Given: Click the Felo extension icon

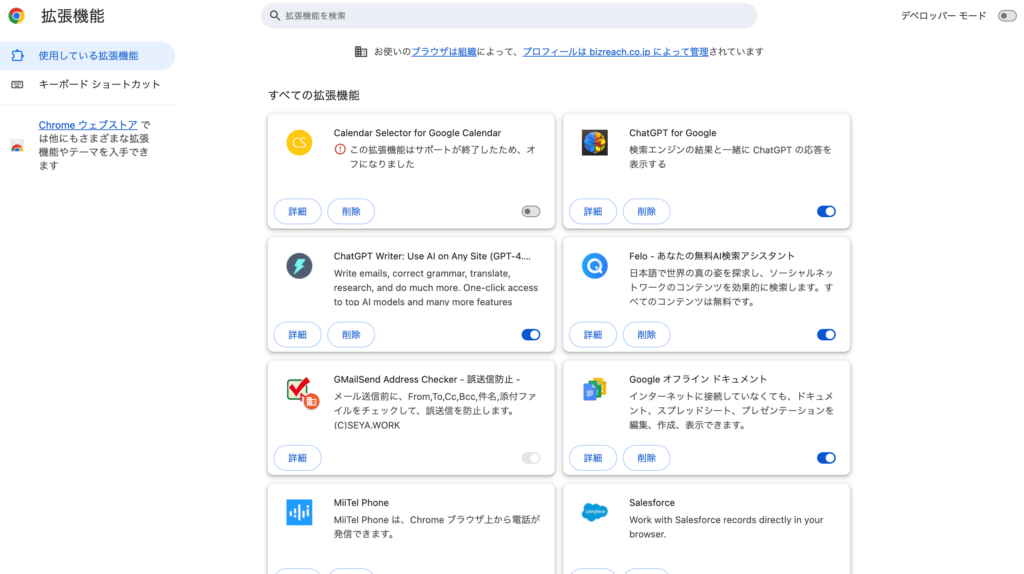Looking at the screenshot, I should [x=594, y=266].
